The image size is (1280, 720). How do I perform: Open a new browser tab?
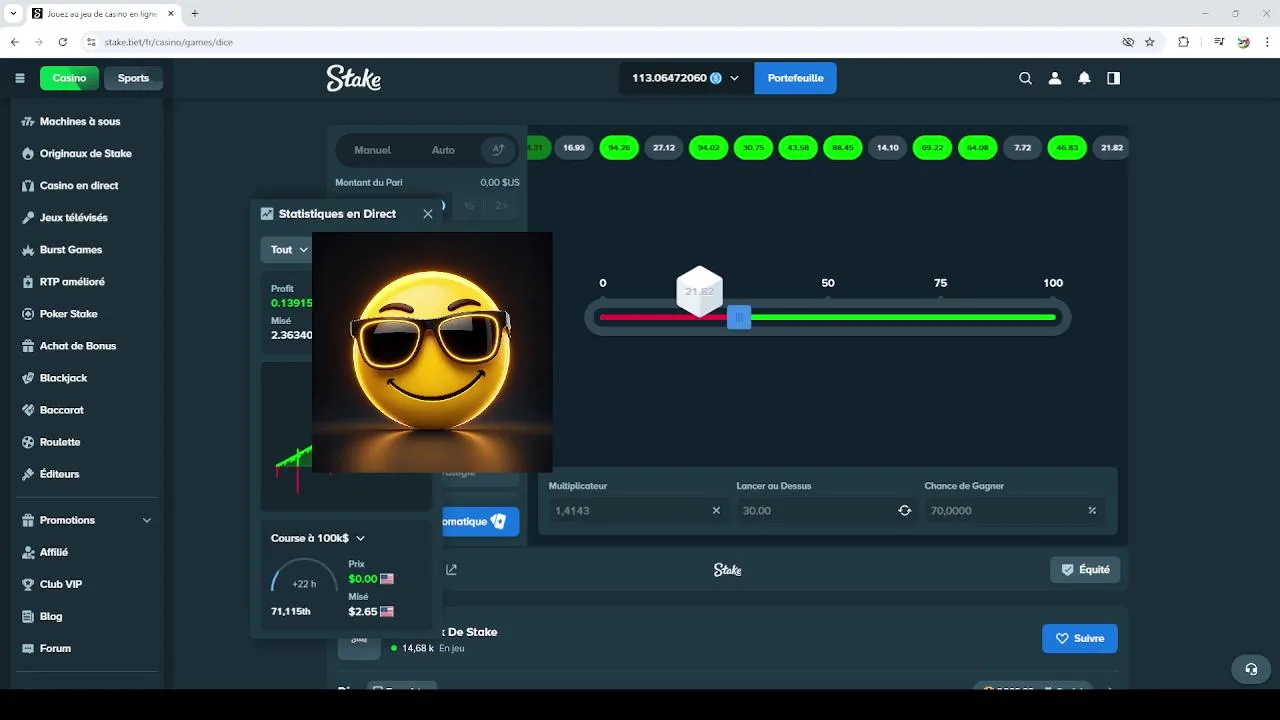(x=195, y=13)
